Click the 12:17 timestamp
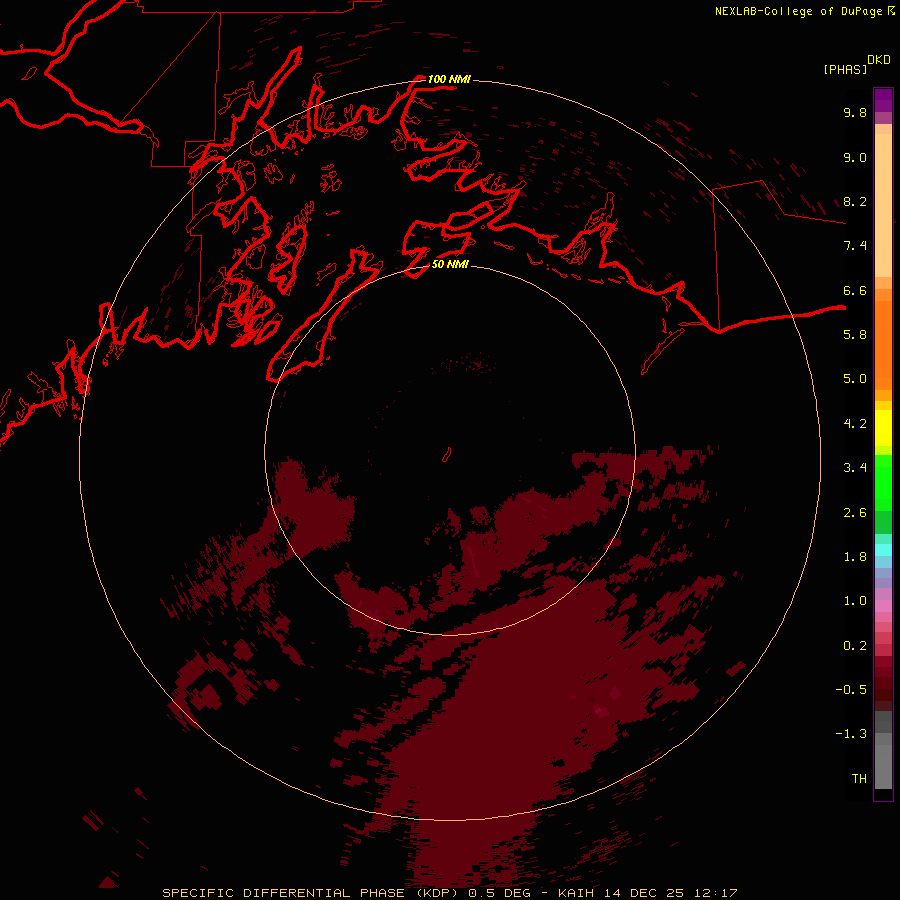 715,893
